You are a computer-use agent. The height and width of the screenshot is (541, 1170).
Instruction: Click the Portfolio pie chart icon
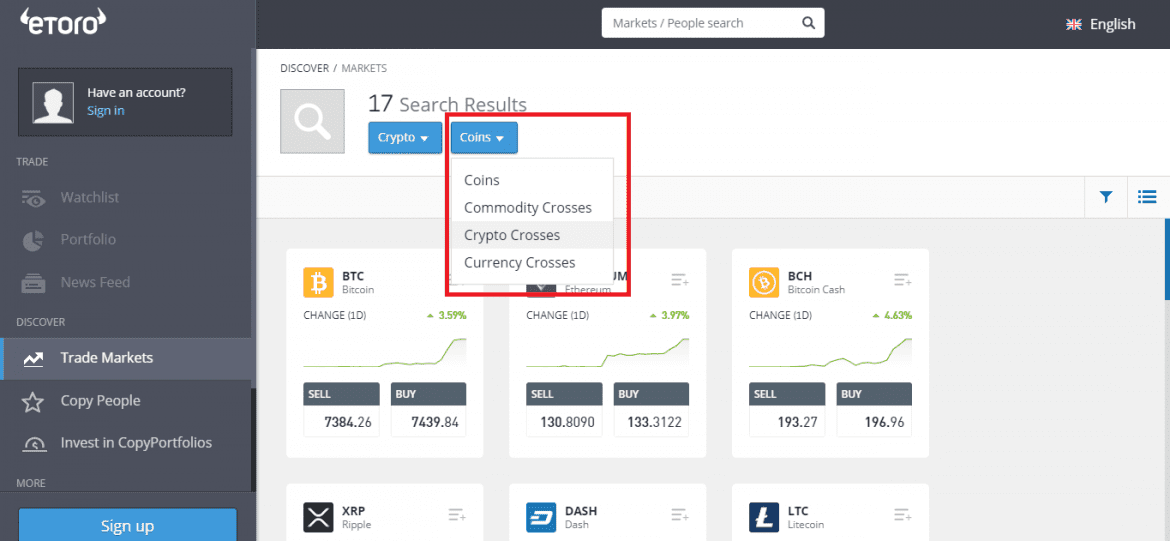32,240
